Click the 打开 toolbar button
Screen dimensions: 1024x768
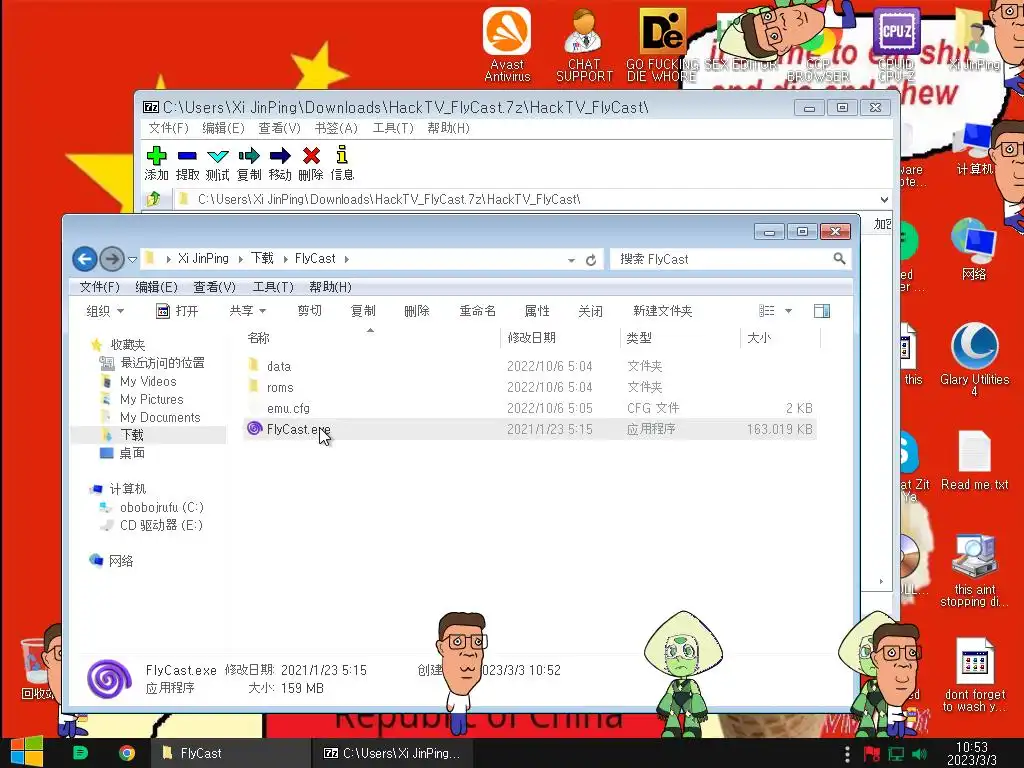178,311
